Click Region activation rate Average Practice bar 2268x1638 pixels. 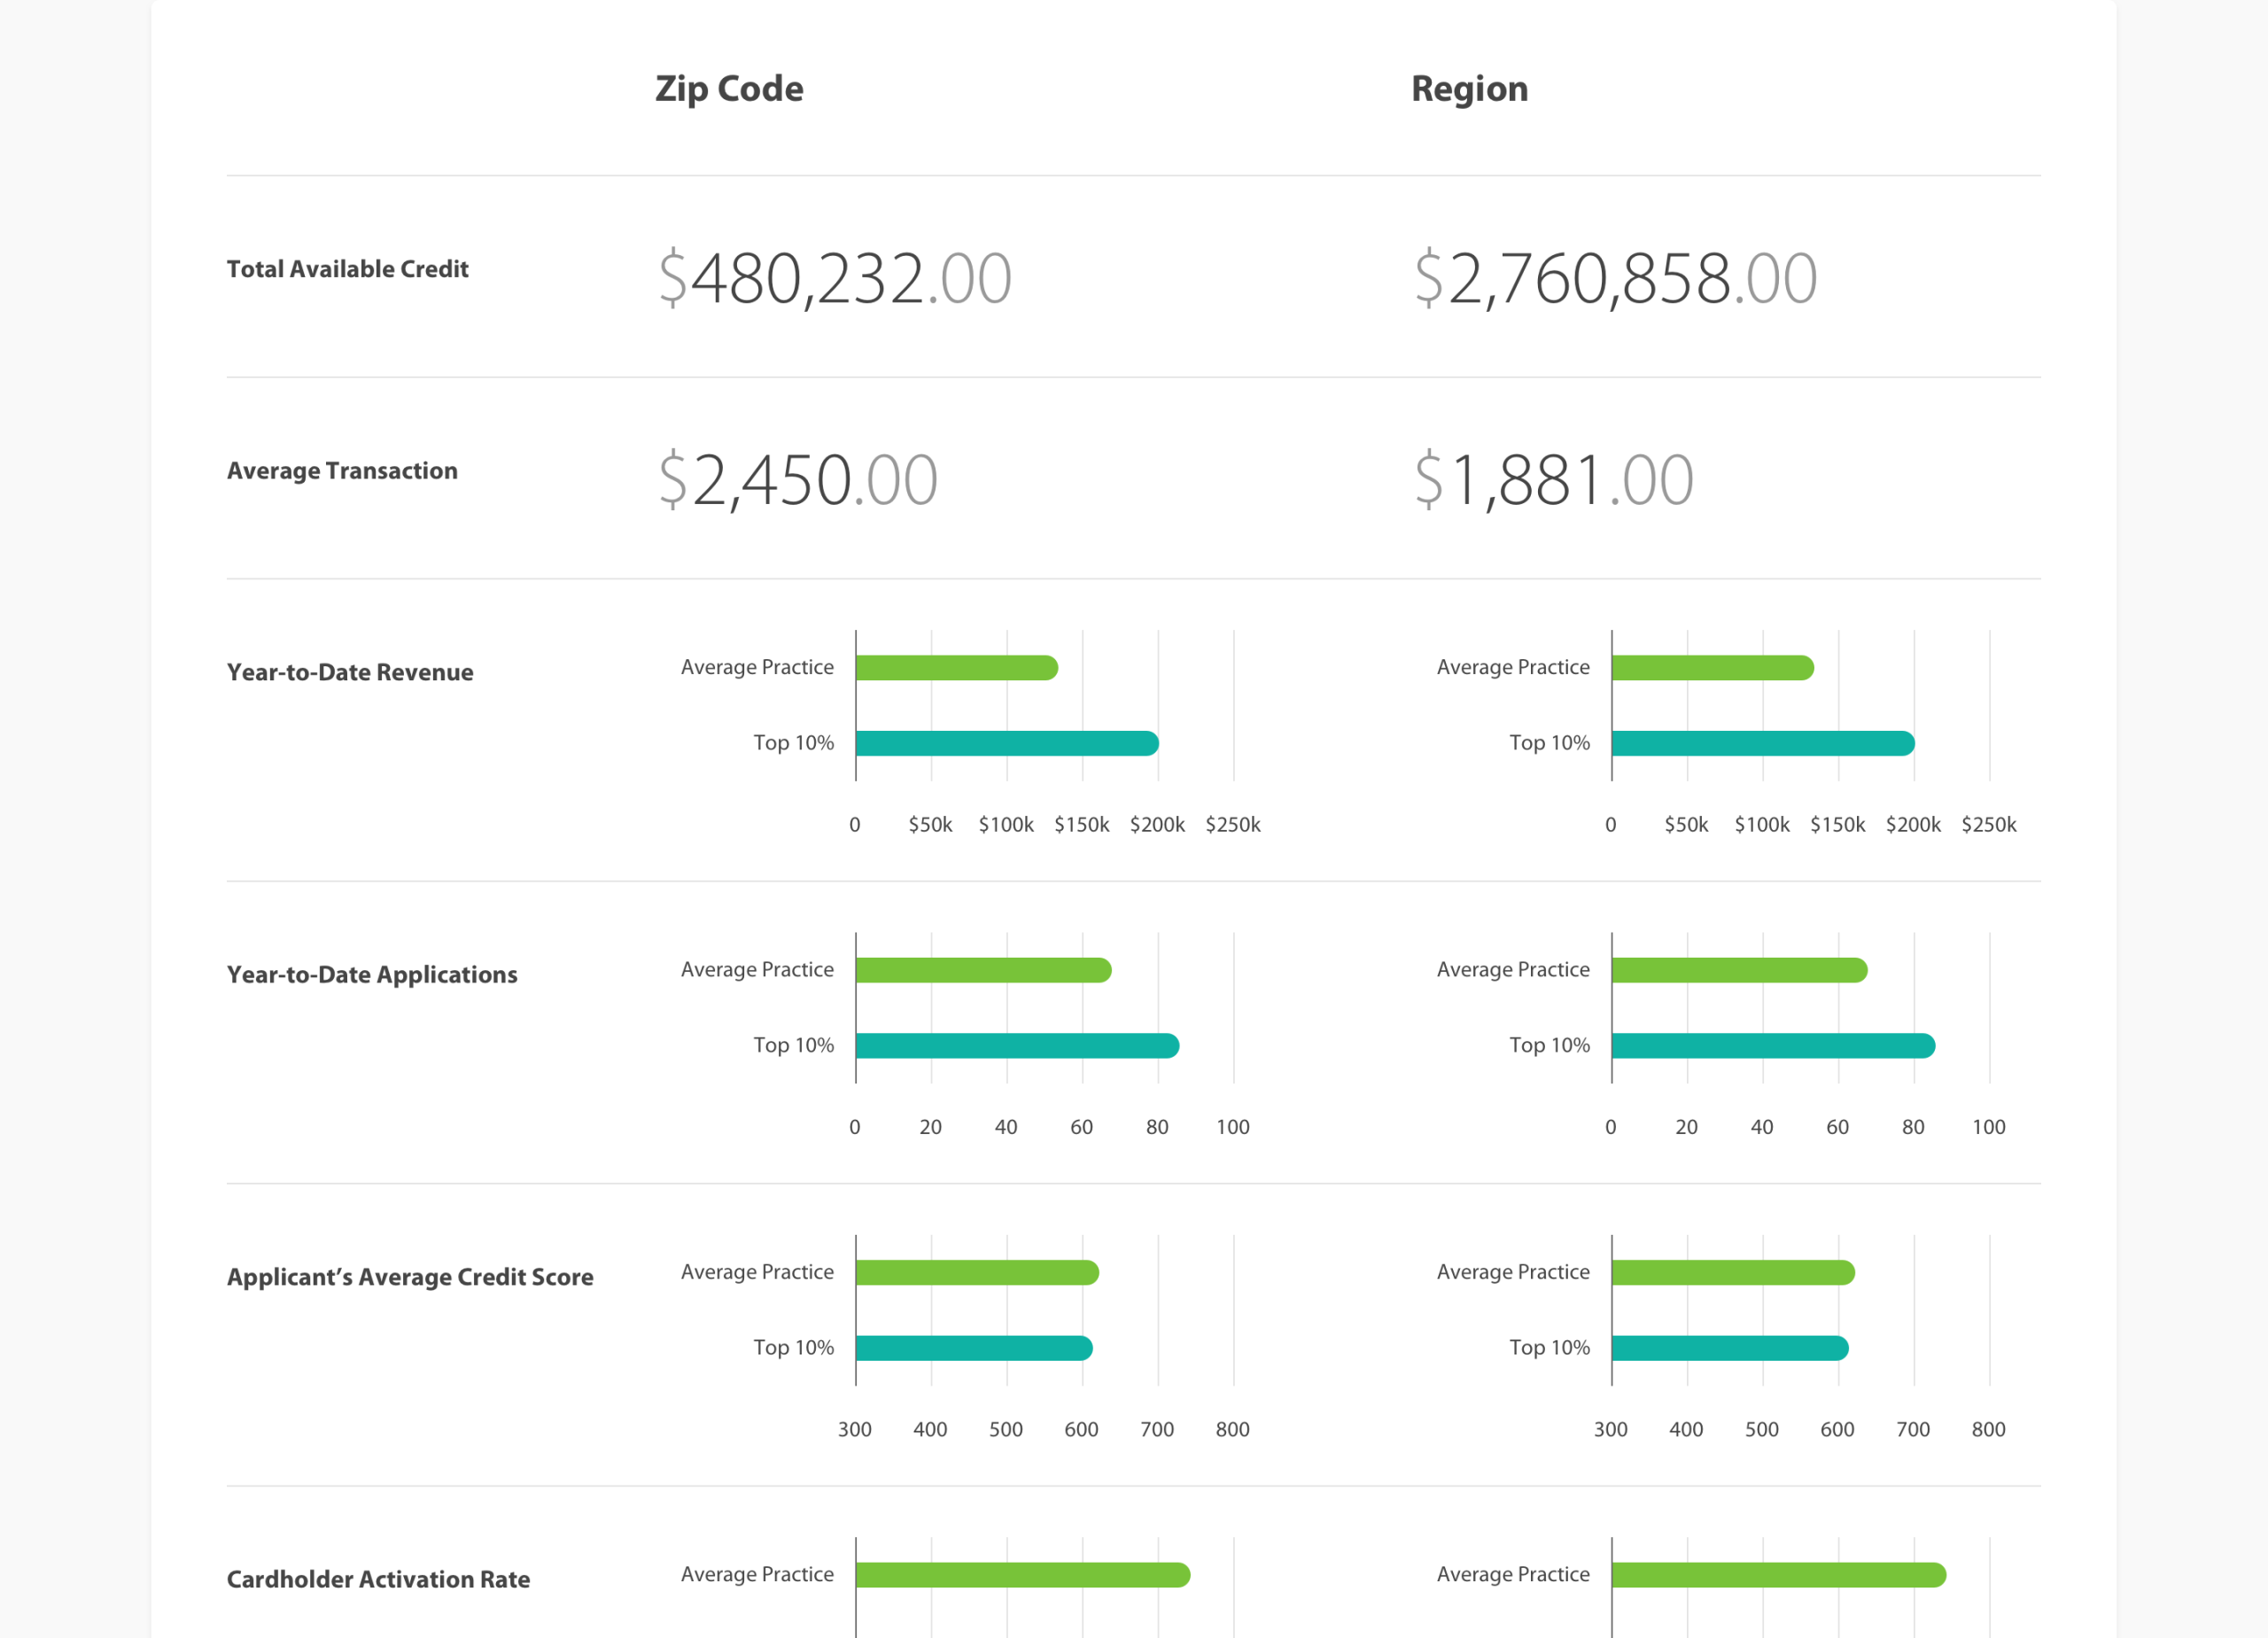point(1778,1575)
